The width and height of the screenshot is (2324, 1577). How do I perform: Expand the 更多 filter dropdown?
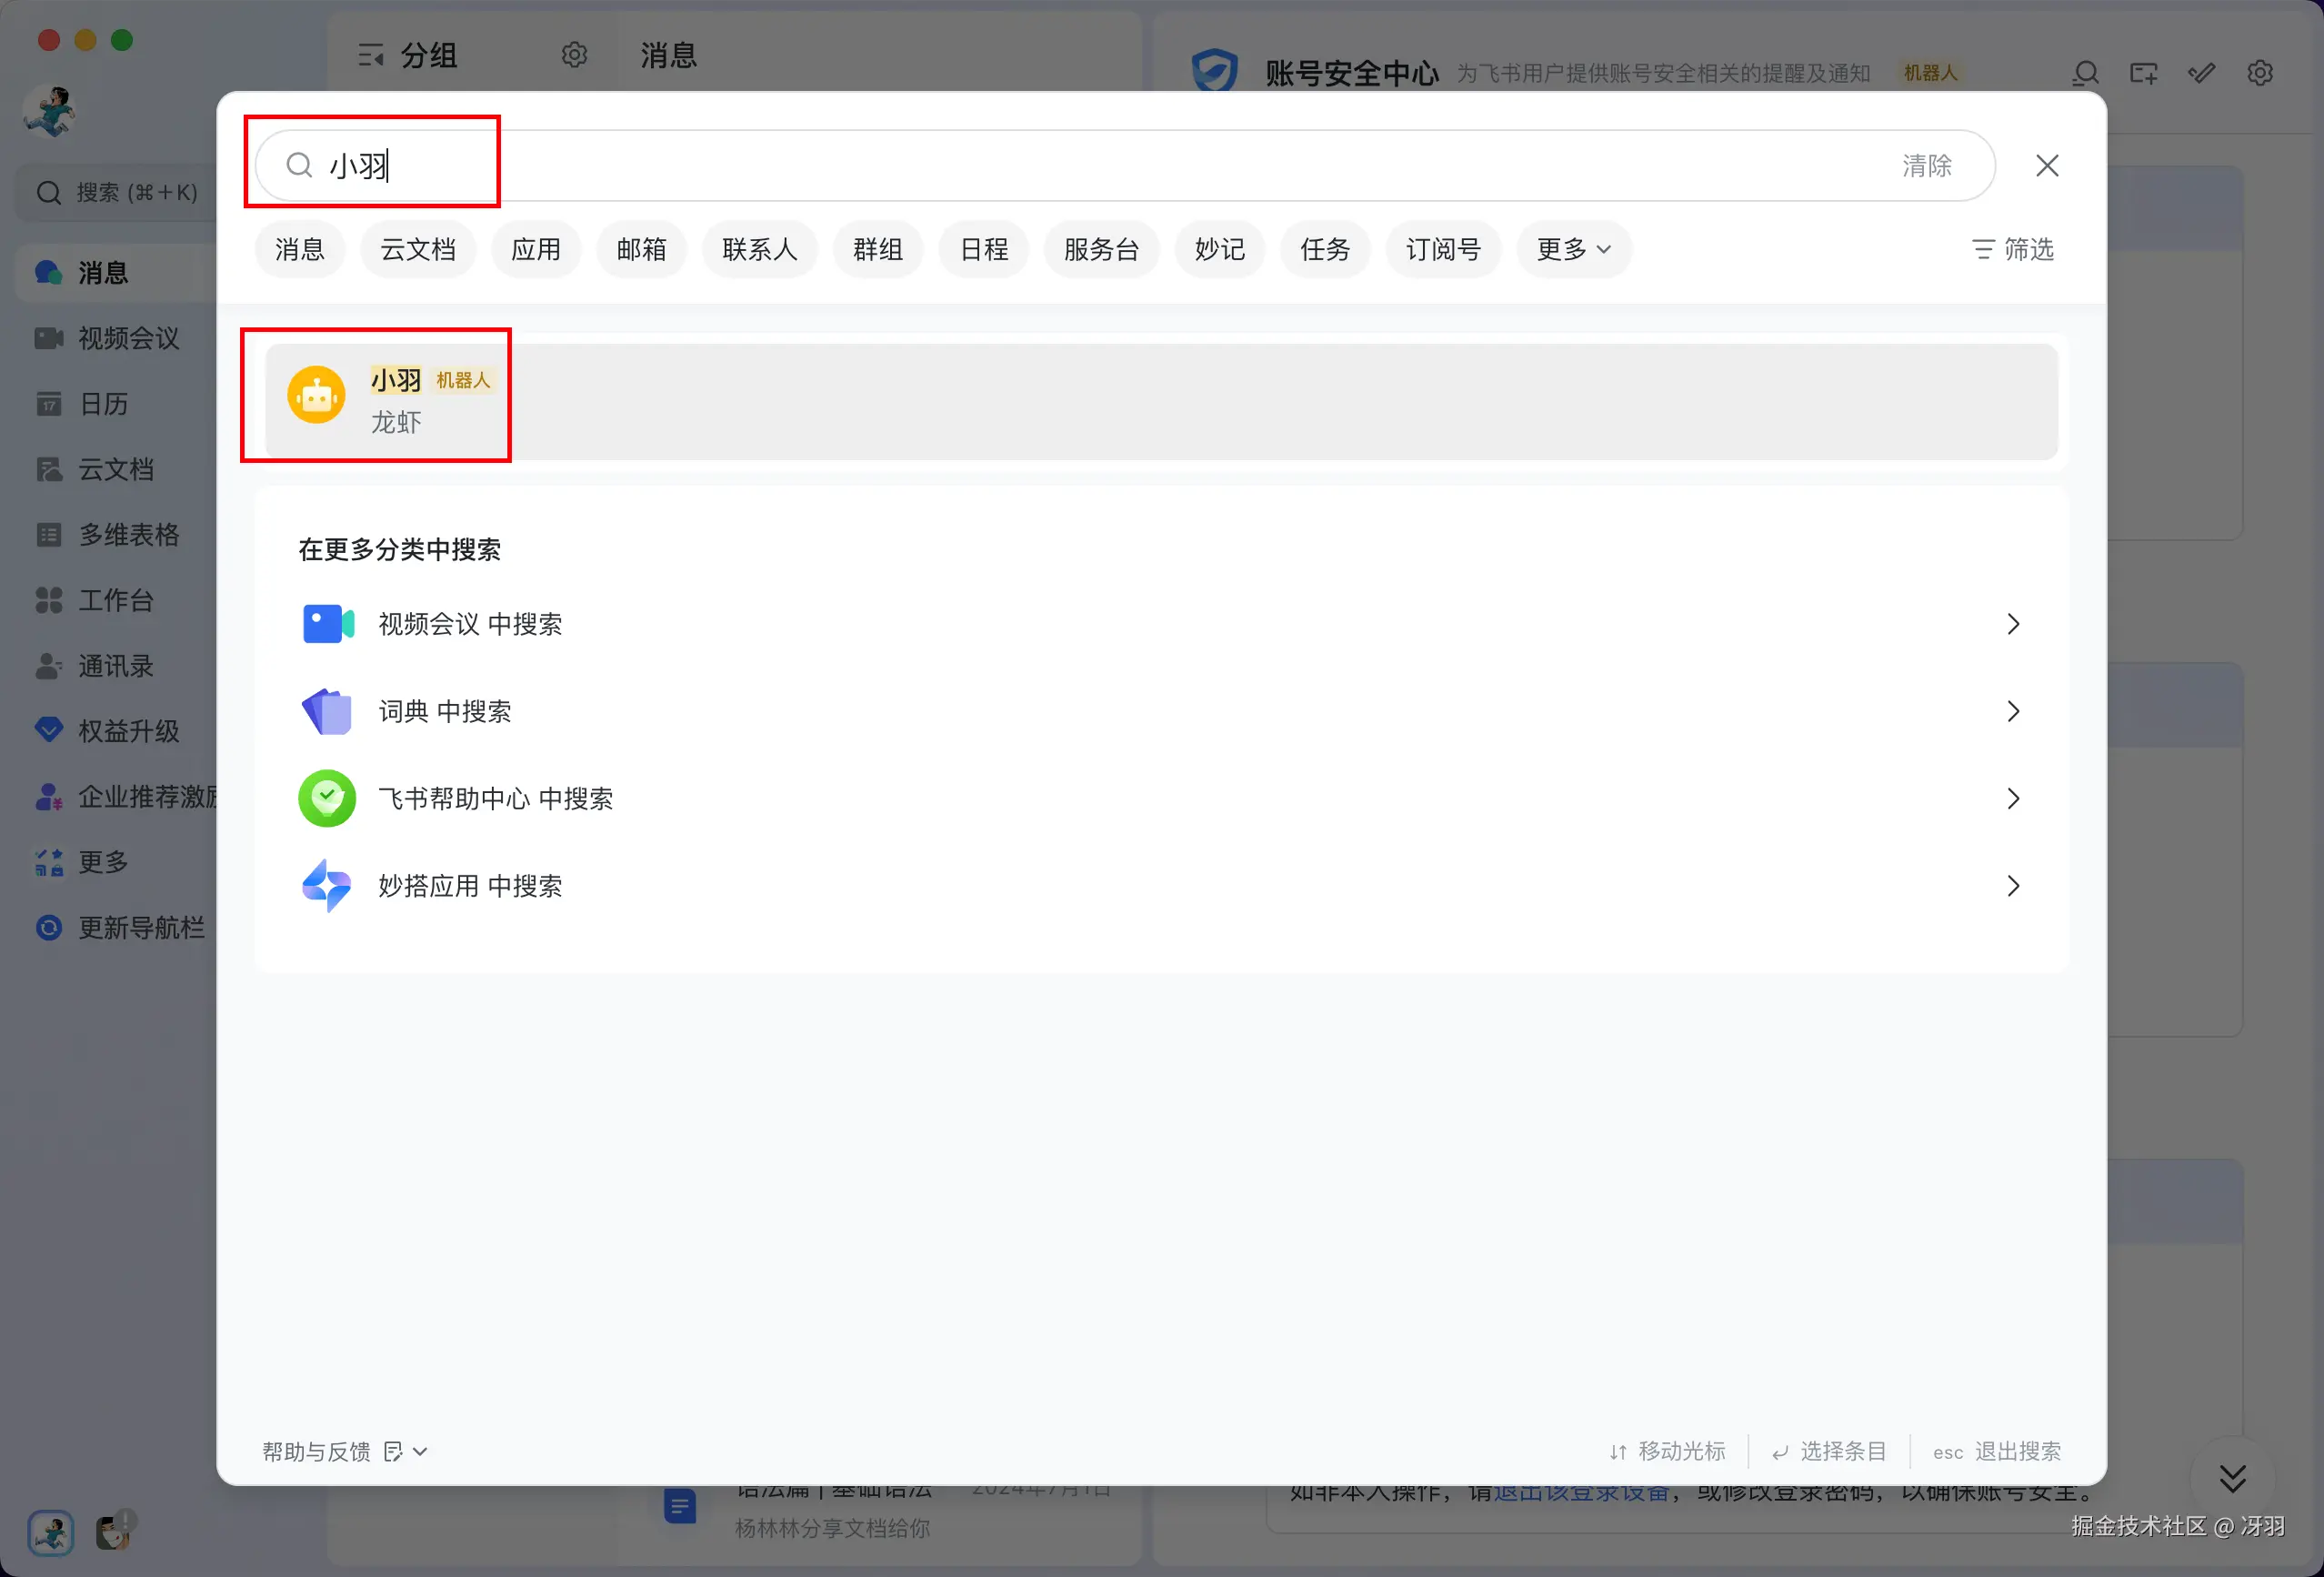[x=1573, y=249]
